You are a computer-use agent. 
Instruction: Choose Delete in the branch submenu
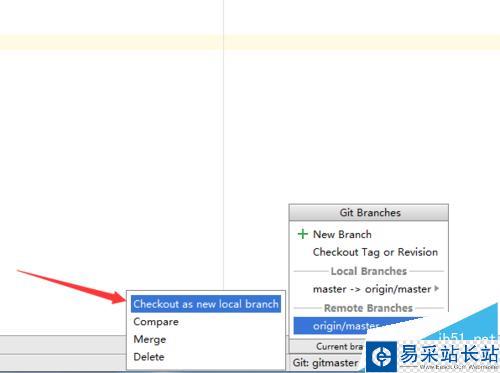(x=149, y=357)
